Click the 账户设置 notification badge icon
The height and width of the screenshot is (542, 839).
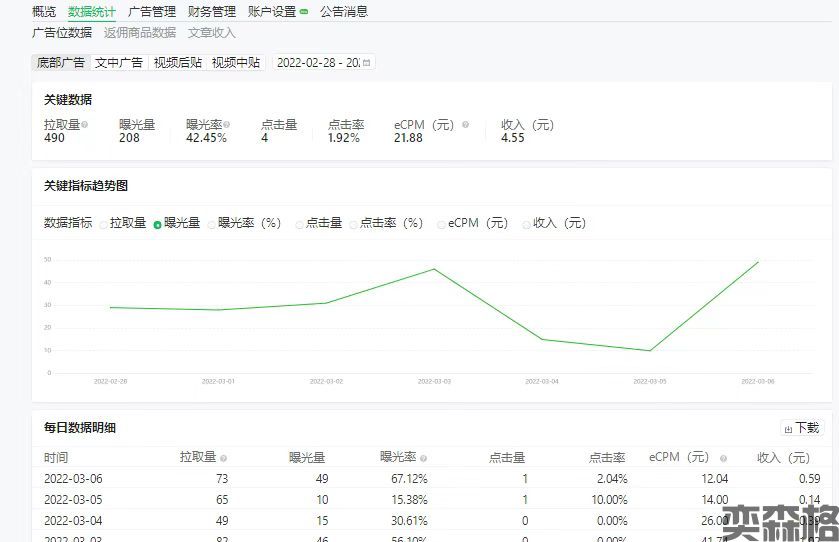click(303, 12)
